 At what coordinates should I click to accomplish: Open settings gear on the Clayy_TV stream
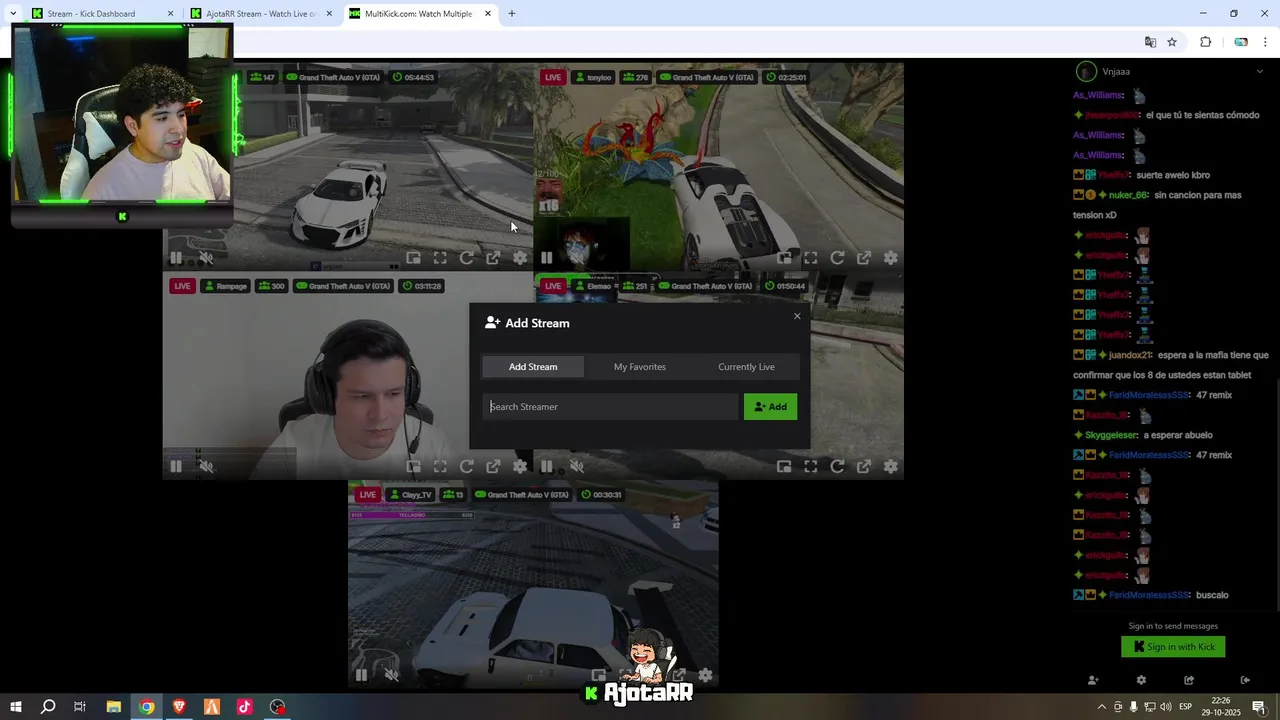coord(705,675)
